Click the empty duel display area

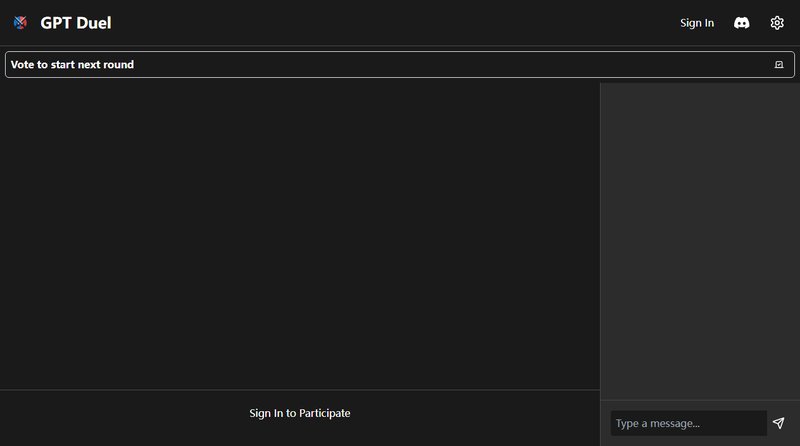tap(300, 235)
